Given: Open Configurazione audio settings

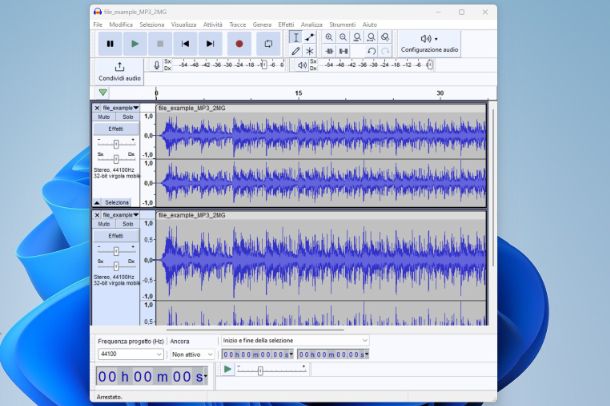Looking at the screenshot, I should pyautogui.click(x=429, y=44).
